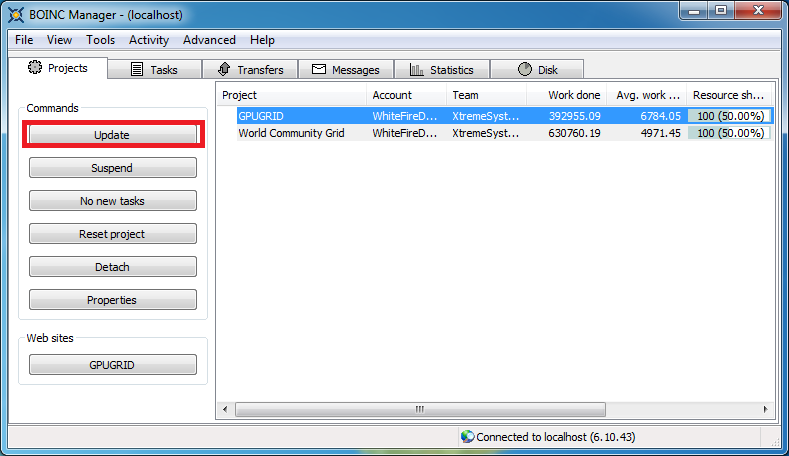Open the File menu
The width and height of the screenshot is (789, 456).
(24, 40)
